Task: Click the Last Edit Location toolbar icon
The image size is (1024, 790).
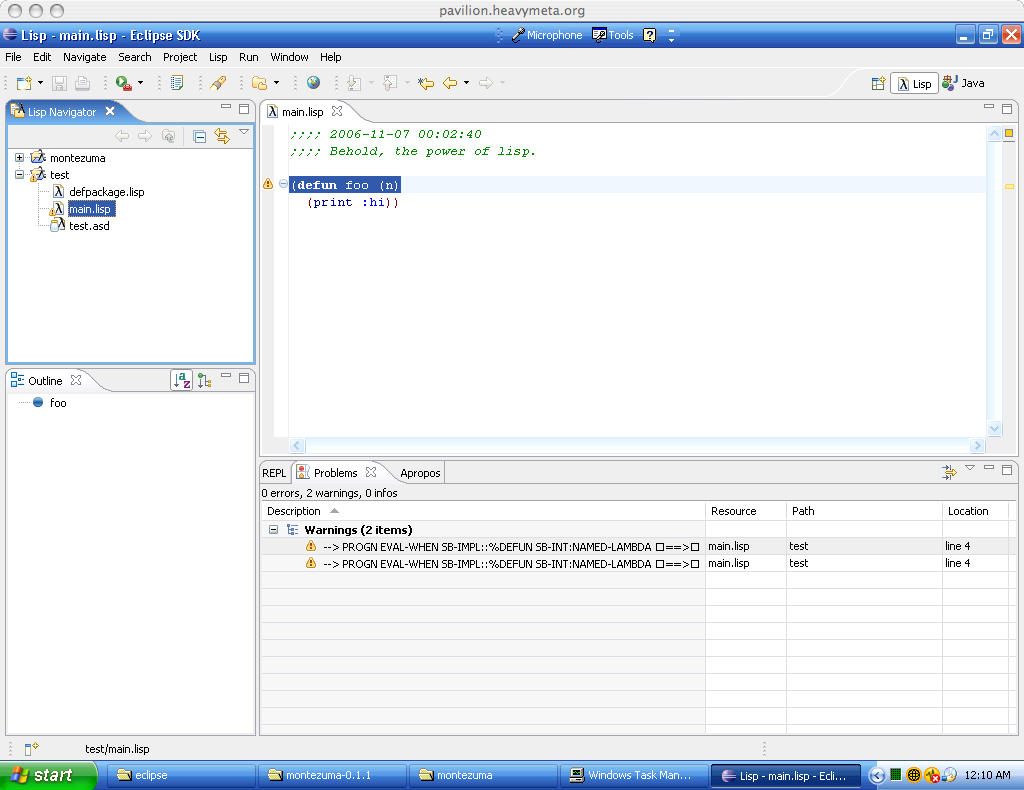Action: 426,83
